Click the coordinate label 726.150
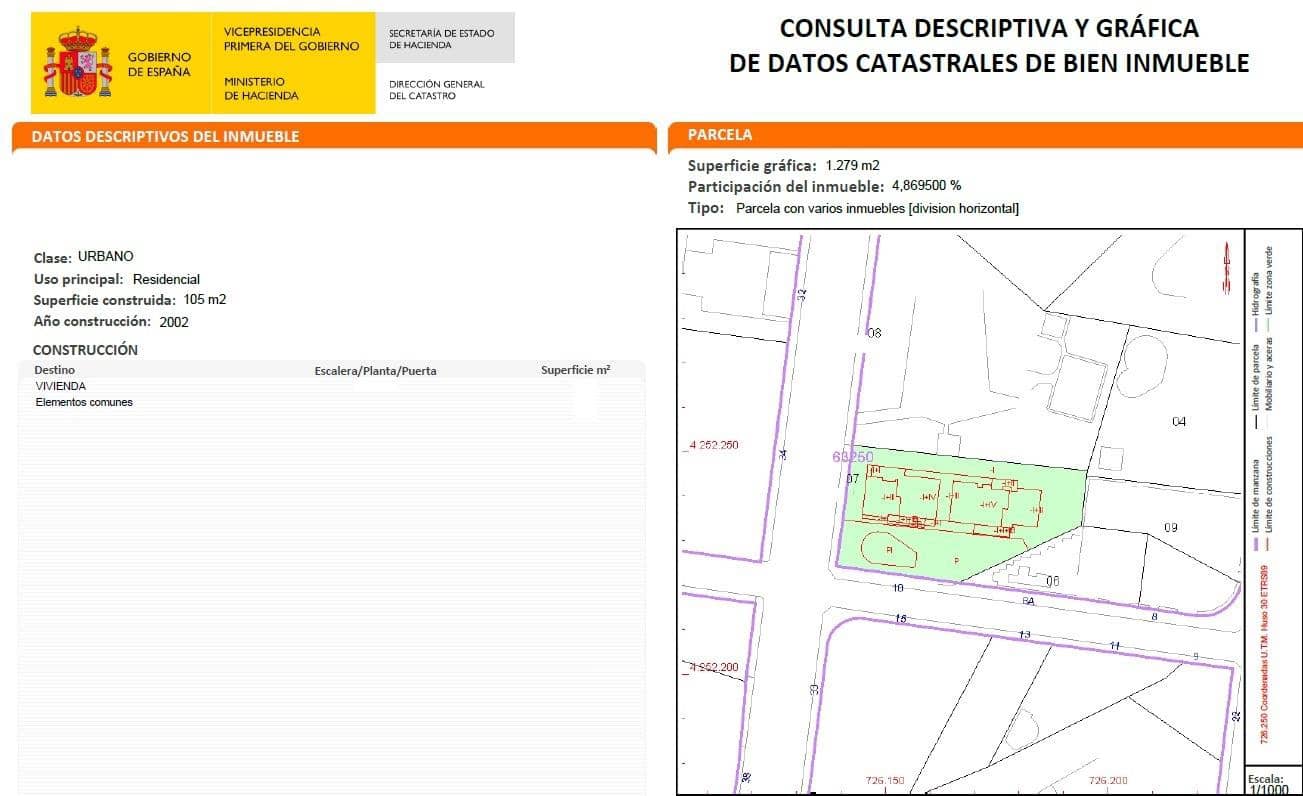 pyautogui.click(x=885, y=779)
